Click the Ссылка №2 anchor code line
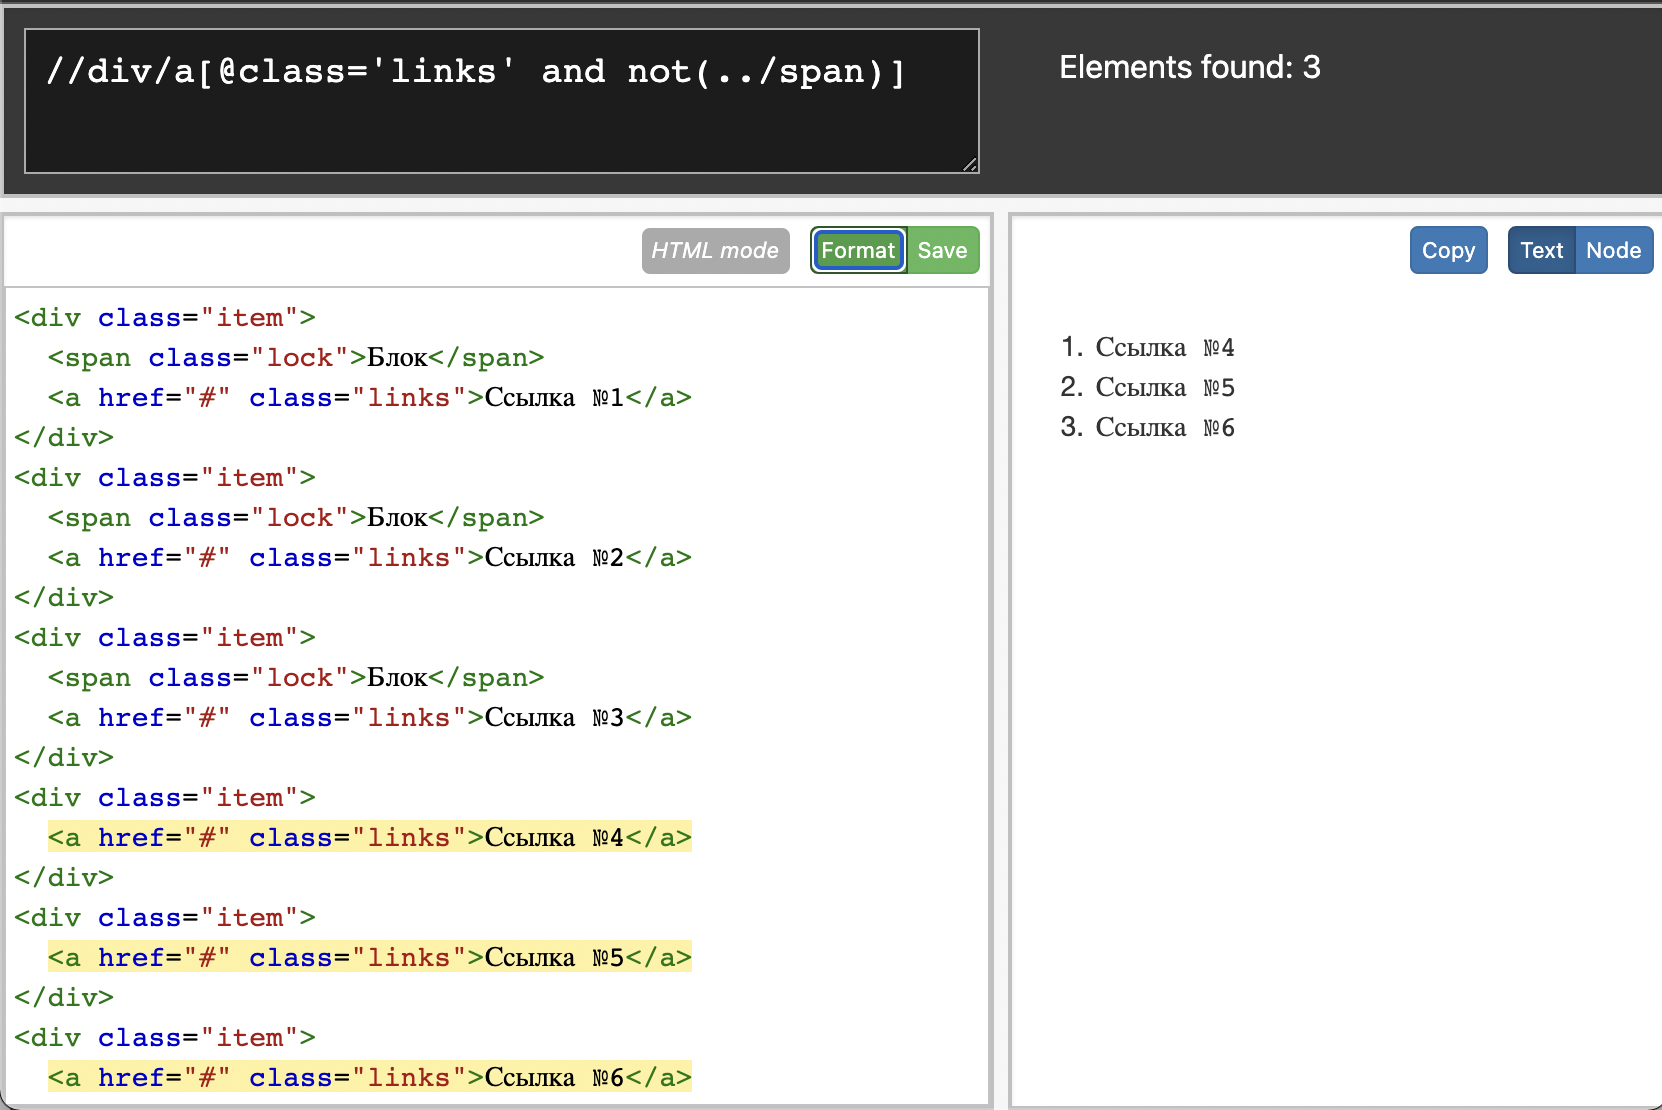Viewport: 1662px width, 1110px height. pos(369,557)
